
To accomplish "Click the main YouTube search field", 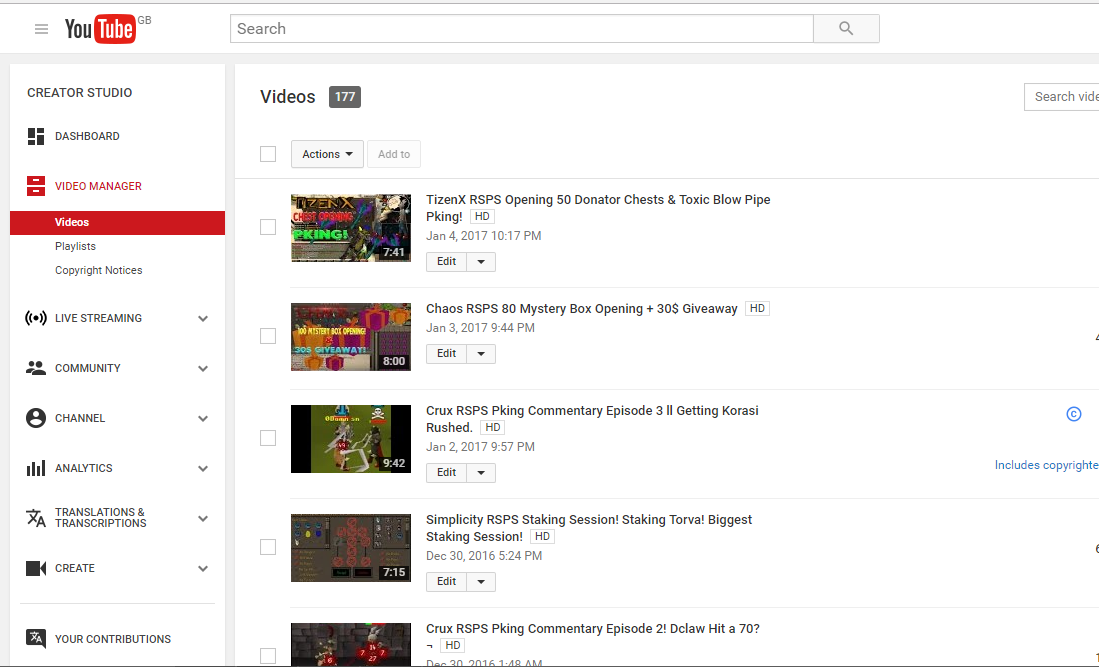I will tap(521, 29).
